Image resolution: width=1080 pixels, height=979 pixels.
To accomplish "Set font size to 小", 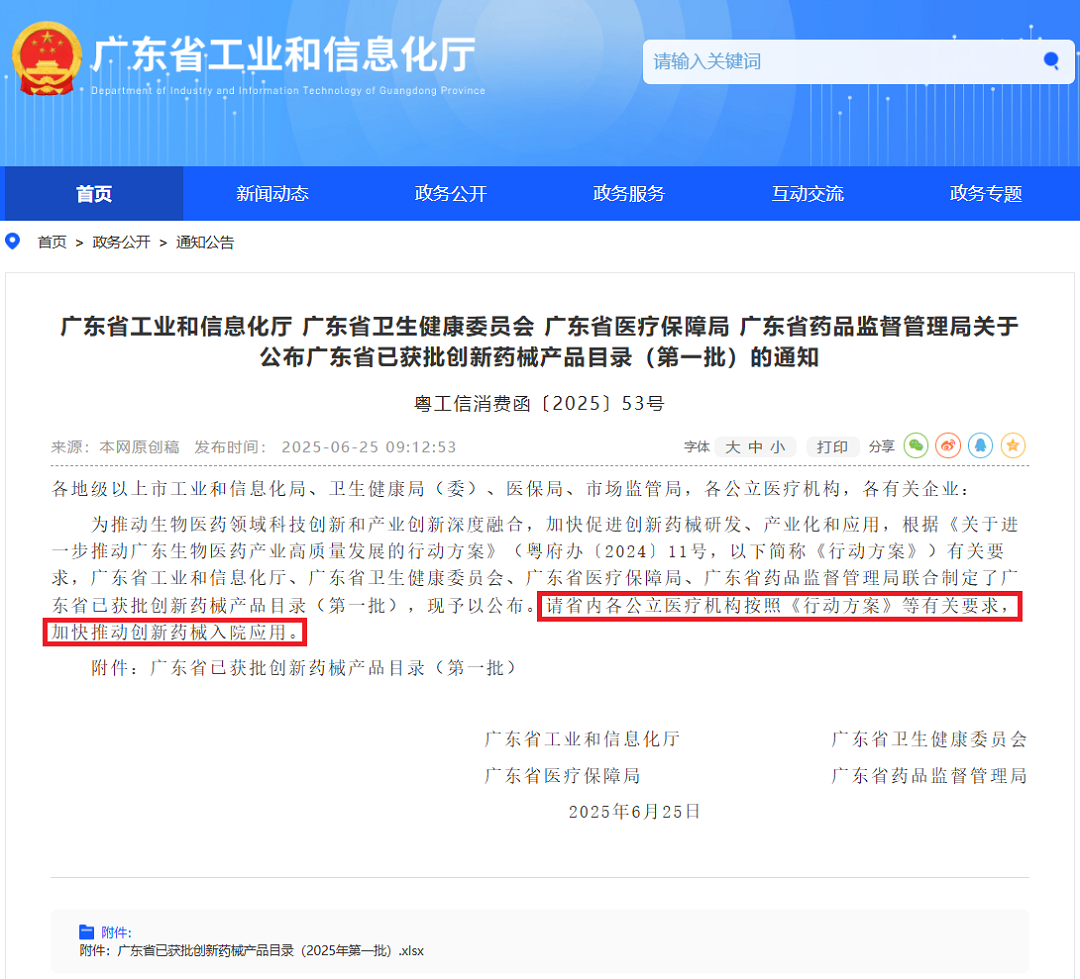I will [778, 447].
